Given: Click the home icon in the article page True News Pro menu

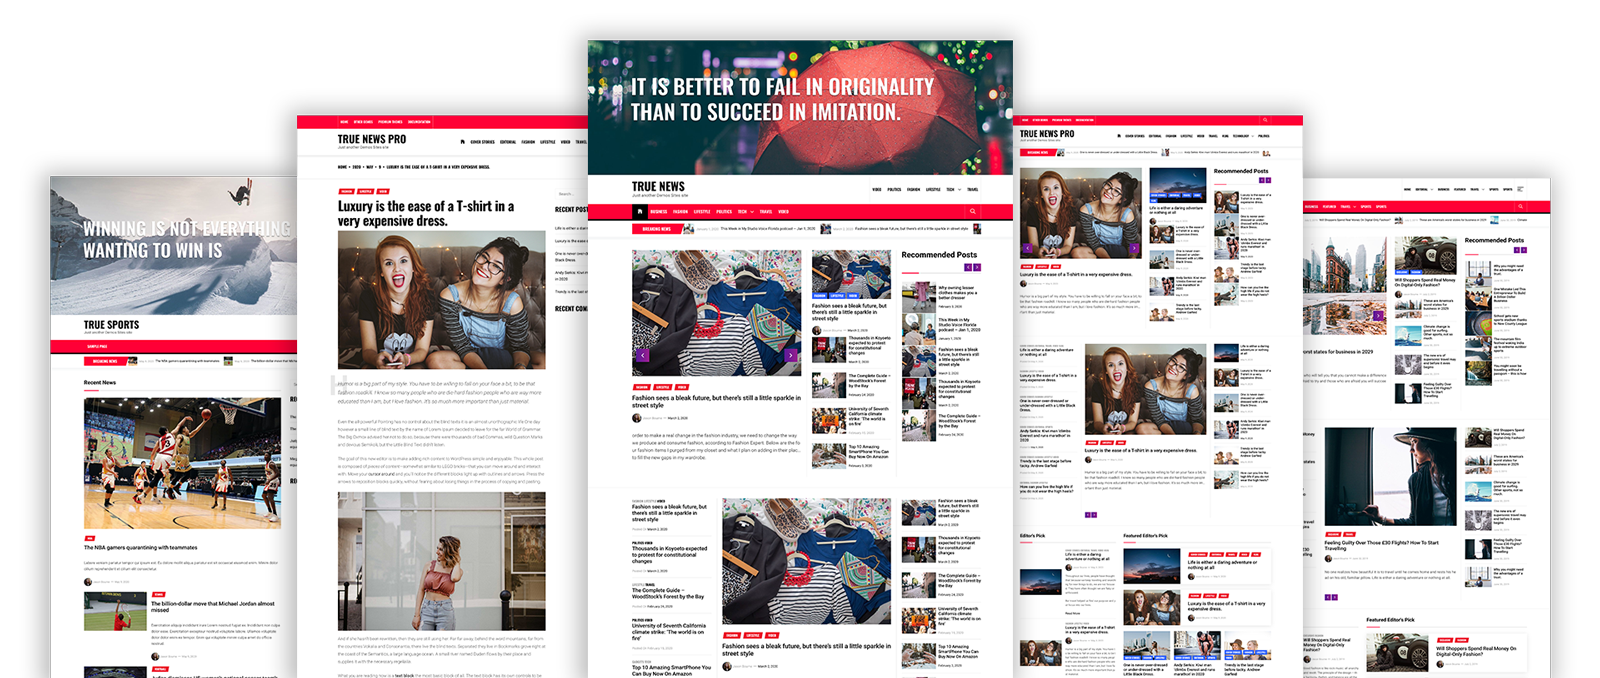Looking at the screenshot, I should tap(462, 142).
